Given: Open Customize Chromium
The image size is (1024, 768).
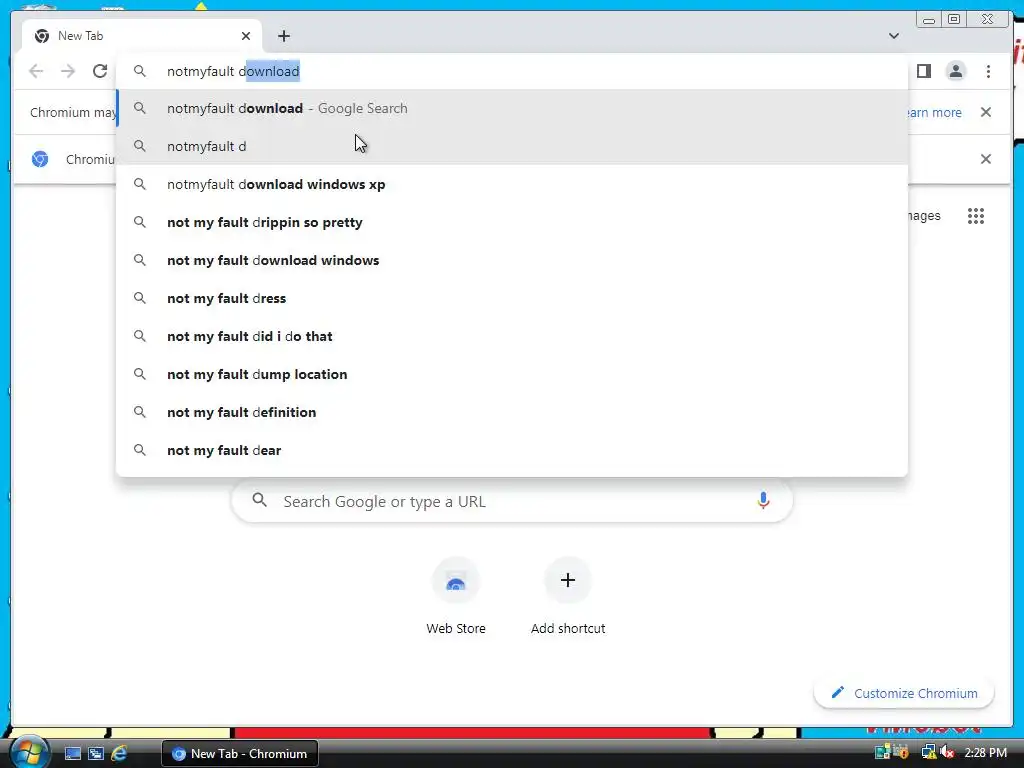Looking at the screenshot, I should point(904,693).
